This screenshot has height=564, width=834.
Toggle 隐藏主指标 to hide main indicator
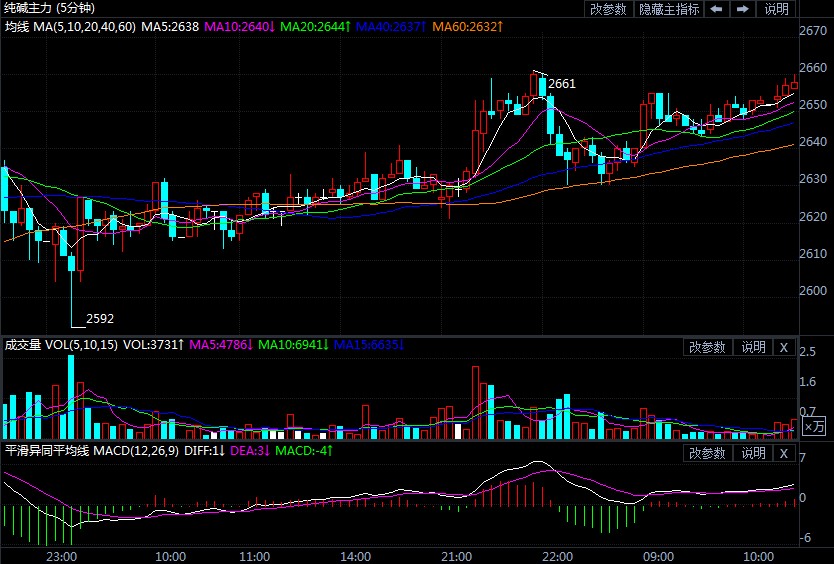tap(670, 9)
